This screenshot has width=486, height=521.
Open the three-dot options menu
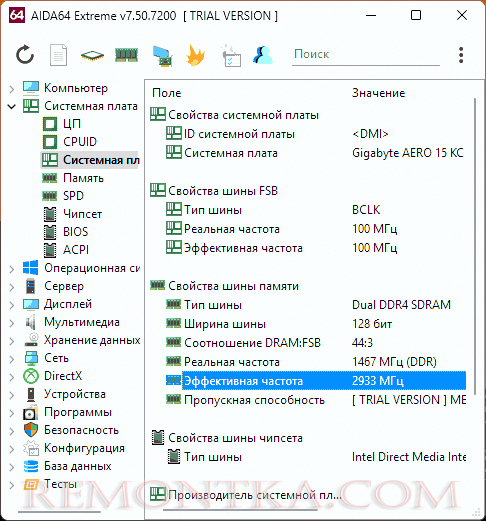click(x=461, y=55)
